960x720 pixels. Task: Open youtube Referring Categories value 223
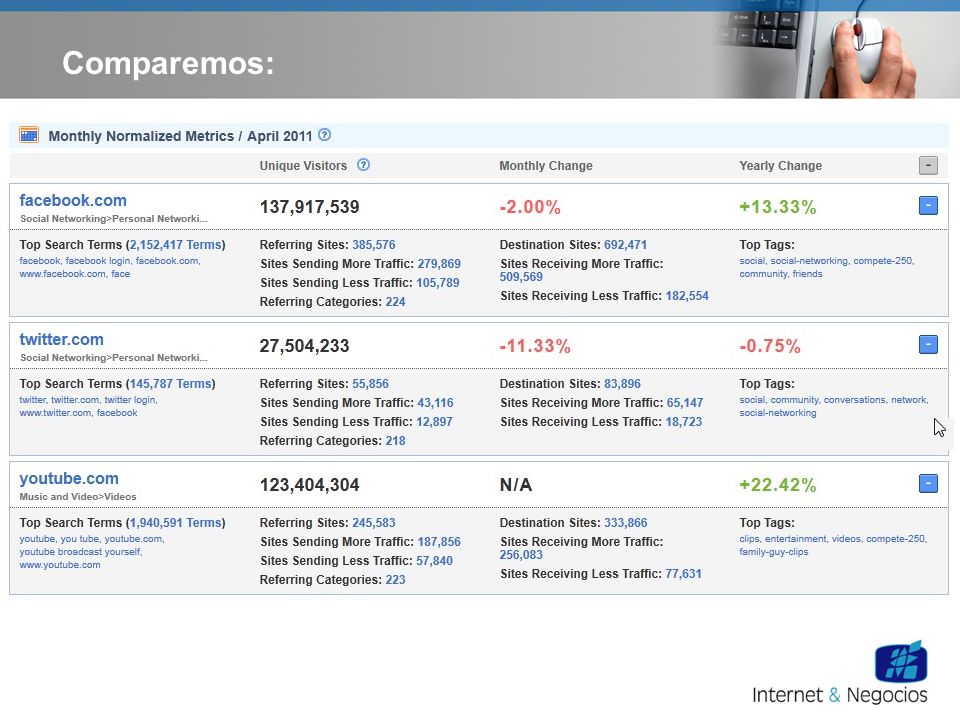point(396,580)
